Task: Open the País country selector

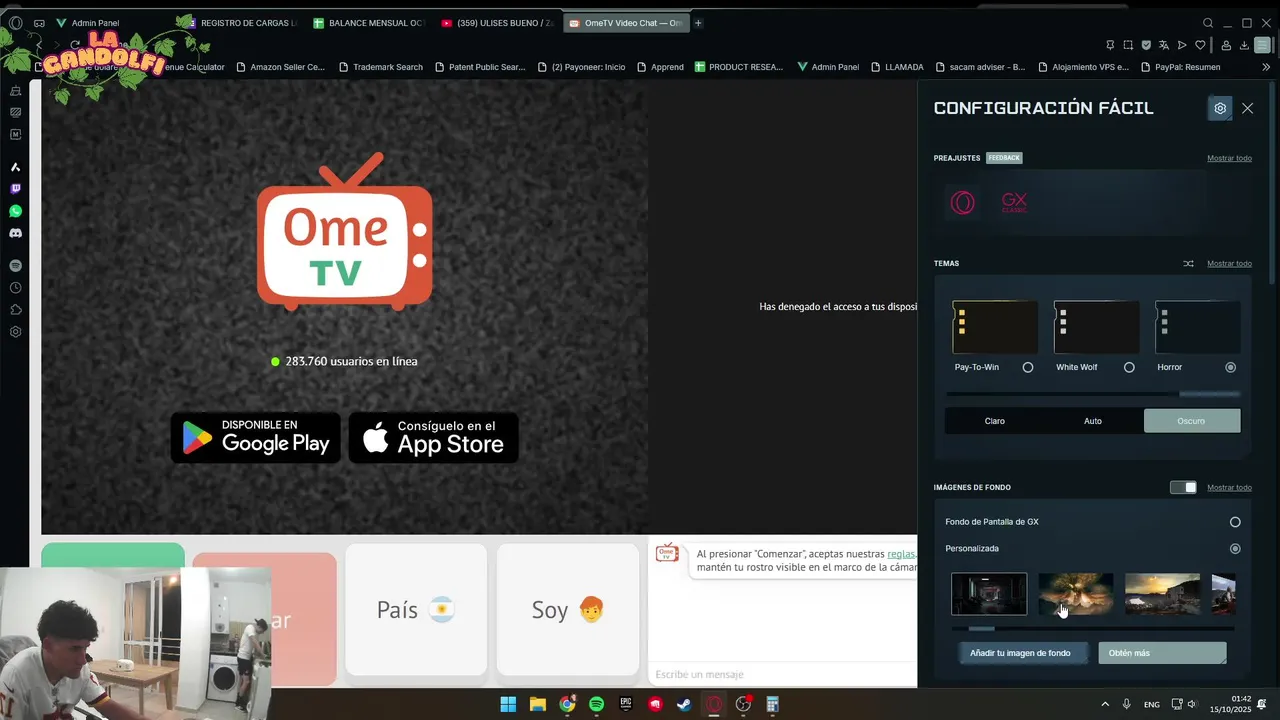Action: 416,610
